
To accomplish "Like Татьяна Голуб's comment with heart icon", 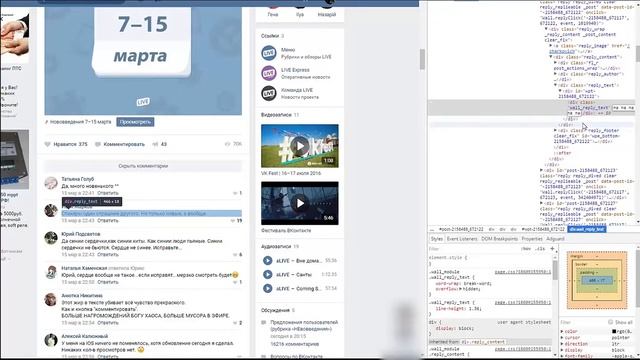I will coord(235,193).
